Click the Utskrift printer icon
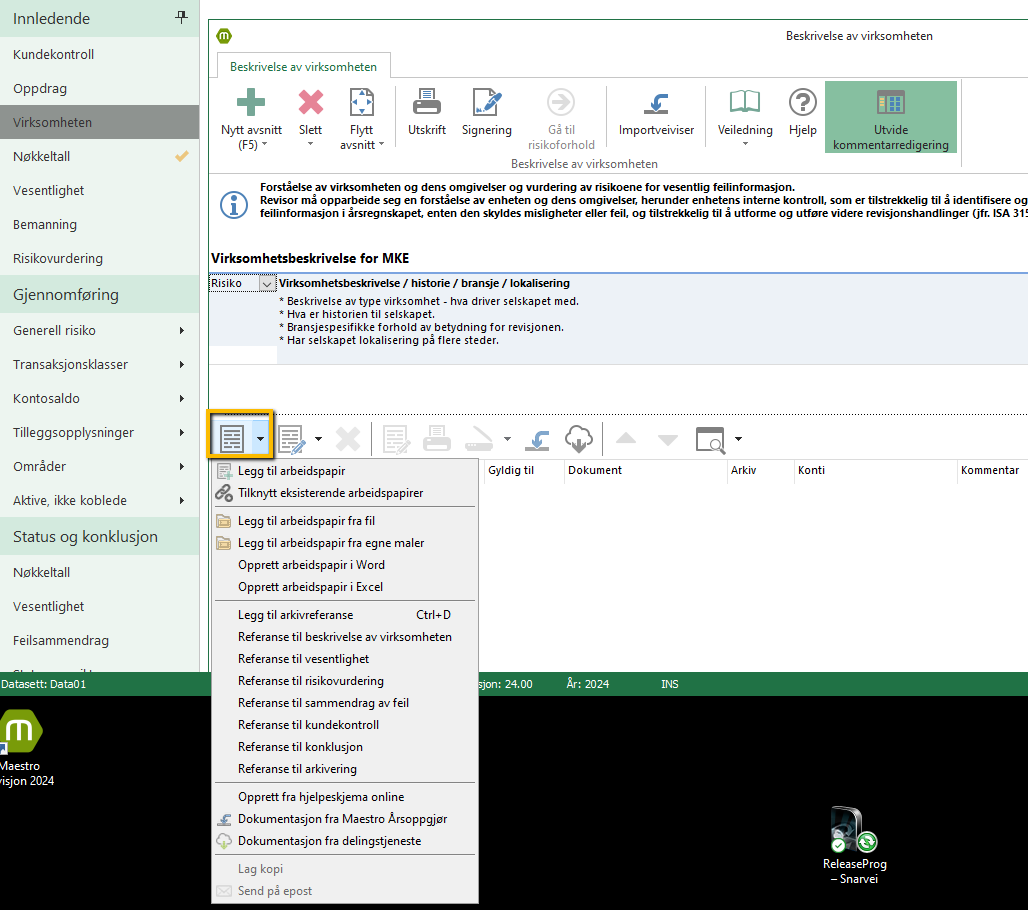The image size is (1028, 910). point(427,102)
